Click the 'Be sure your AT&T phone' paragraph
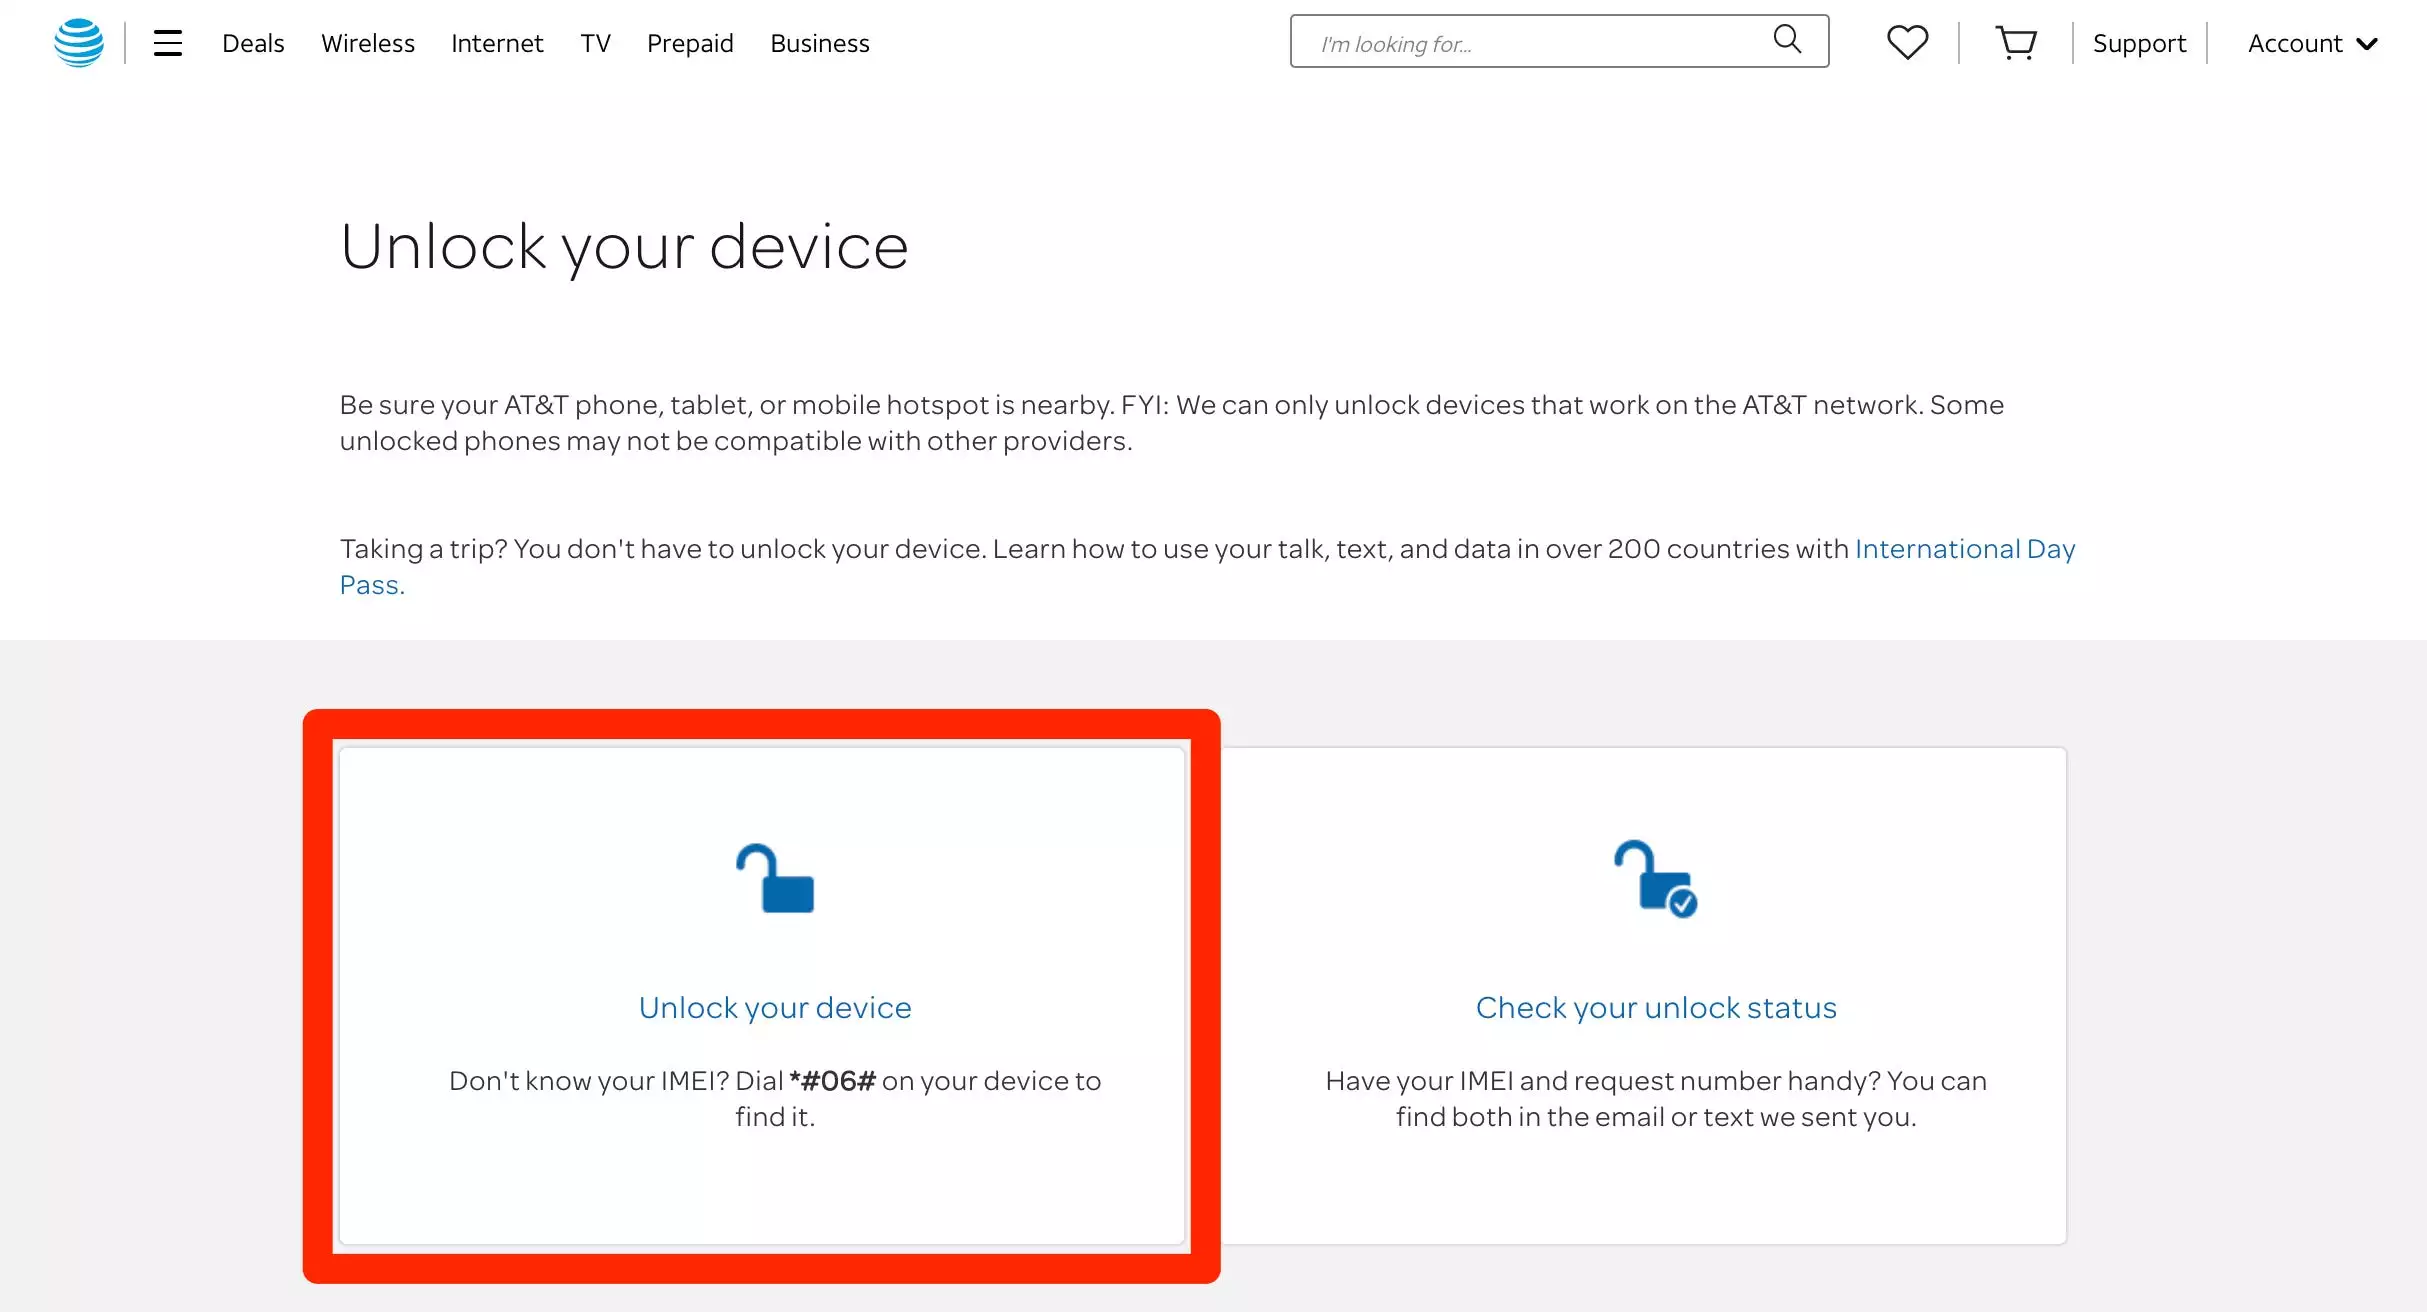2427x1312 pixels. pyautogui.click(x=1171, y=422)
